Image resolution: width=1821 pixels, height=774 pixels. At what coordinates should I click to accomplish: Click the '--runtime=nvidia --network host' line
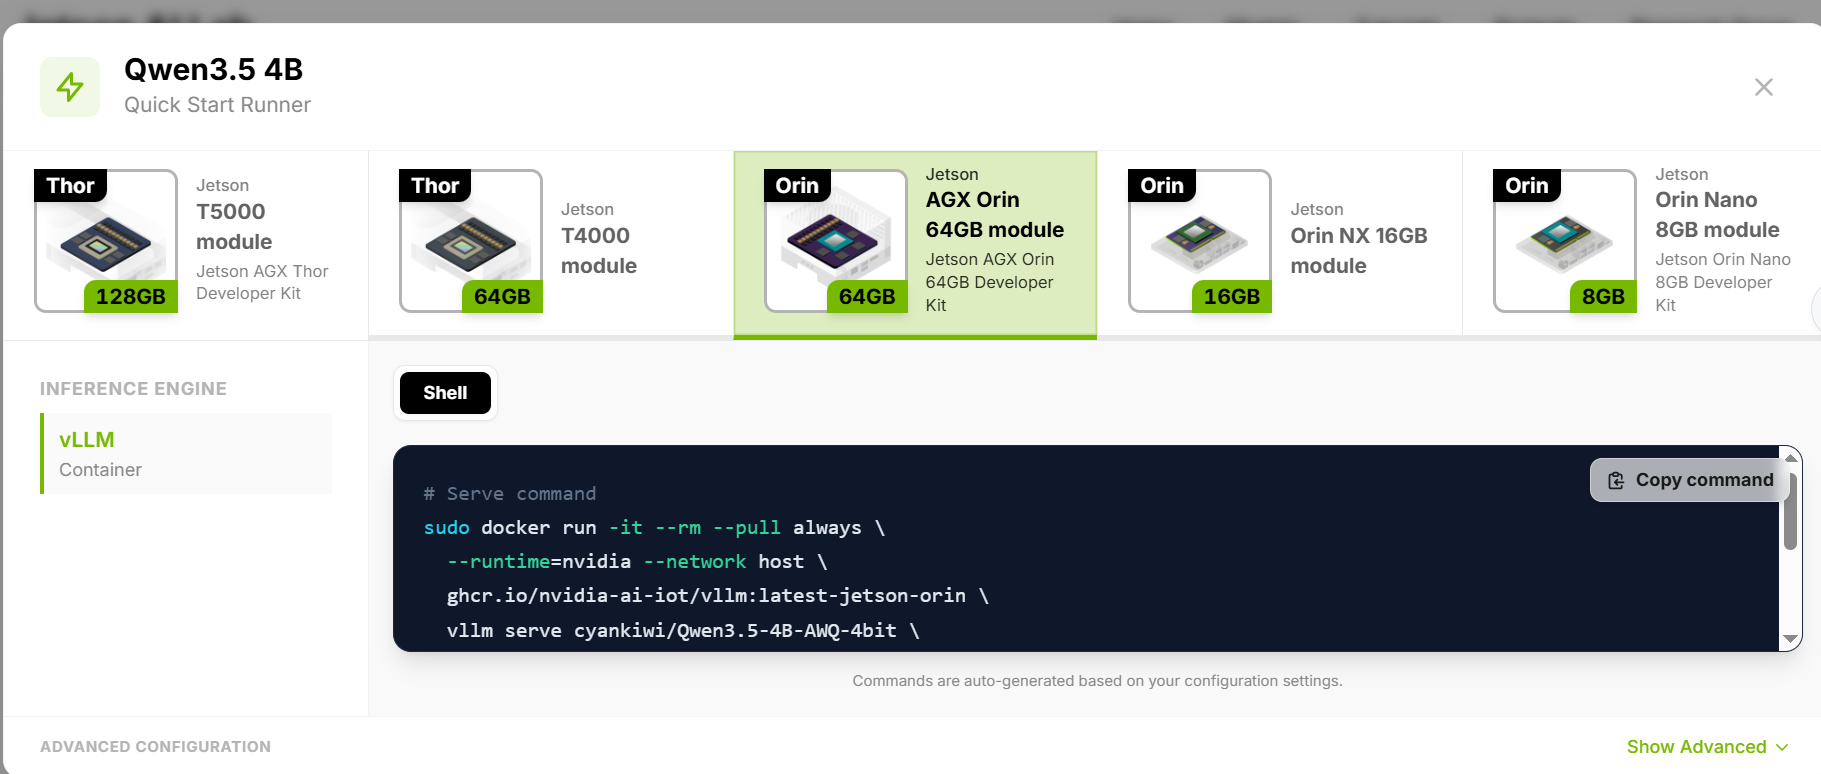(637, 561)
